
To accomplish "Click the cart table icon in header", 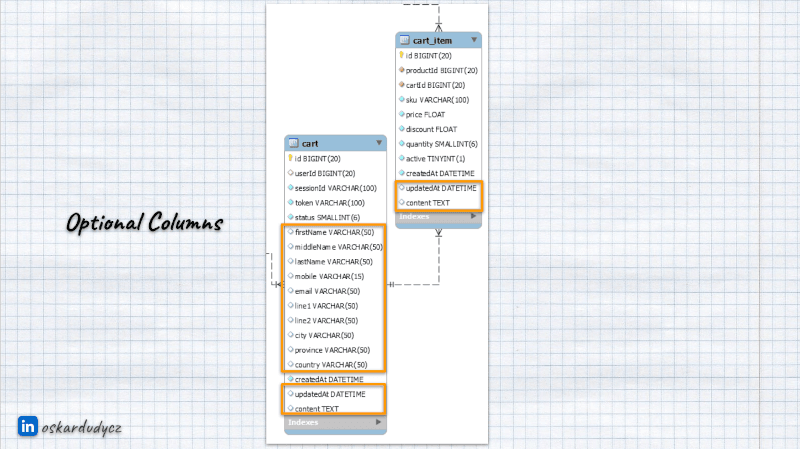I will click(x=293, y=143).
